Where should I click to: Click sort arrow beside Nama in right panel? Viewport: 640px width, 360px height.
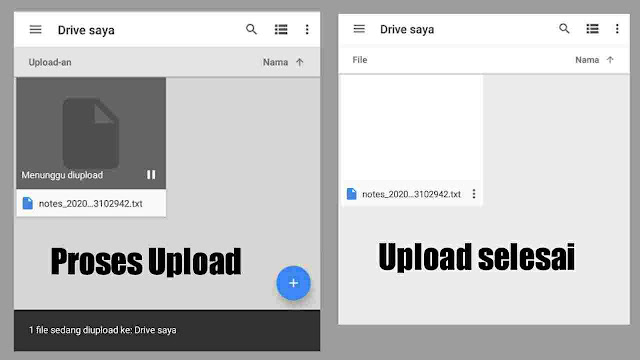point(610,60)
